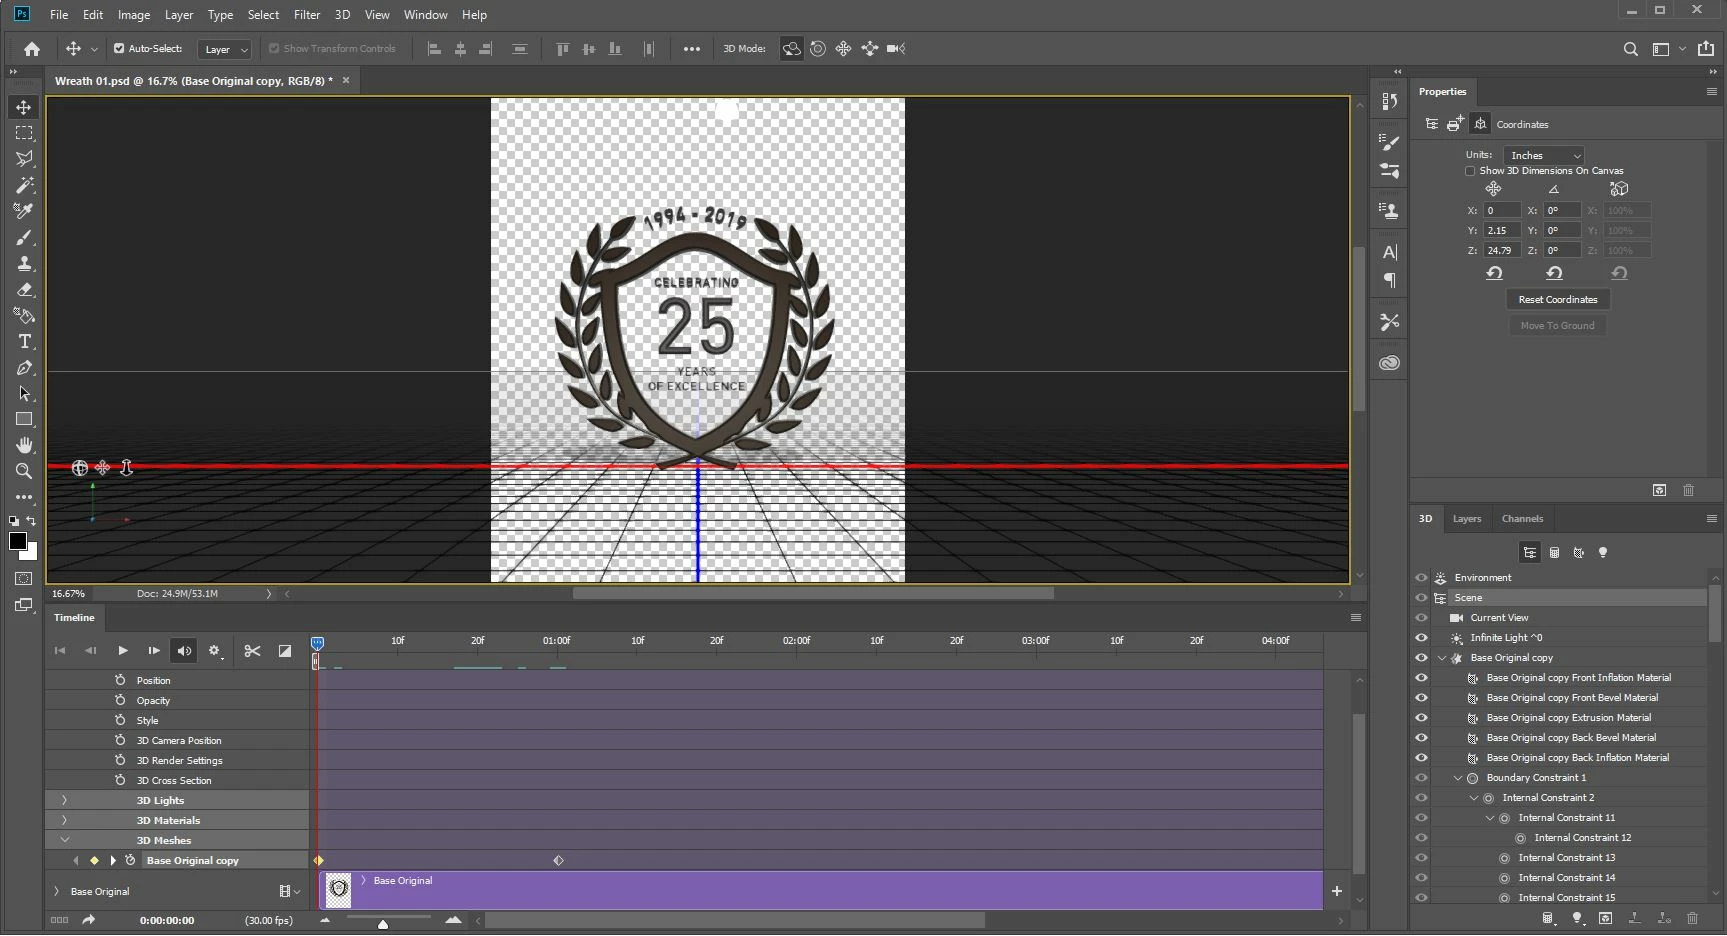Mute timeline audio playback
The width and height of the screenshot is (1727, 936).
pyautogui.click(x=184, y=651)
